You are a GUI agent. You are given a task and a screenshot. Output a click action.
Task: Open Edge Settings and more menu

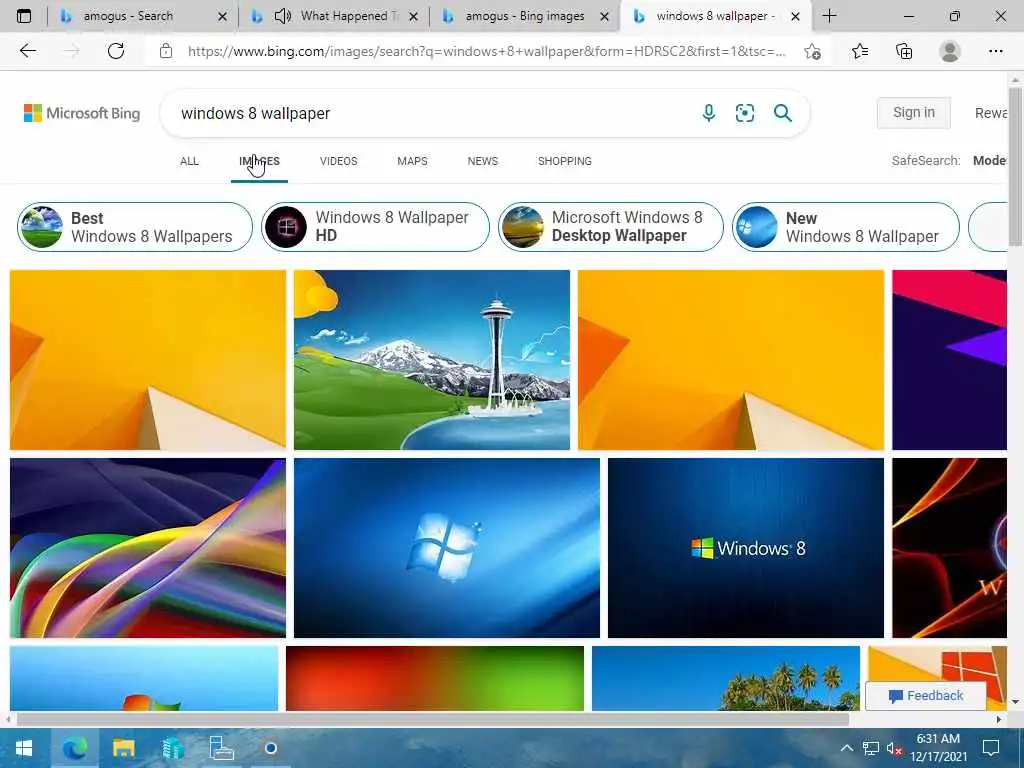coord(995,51)
